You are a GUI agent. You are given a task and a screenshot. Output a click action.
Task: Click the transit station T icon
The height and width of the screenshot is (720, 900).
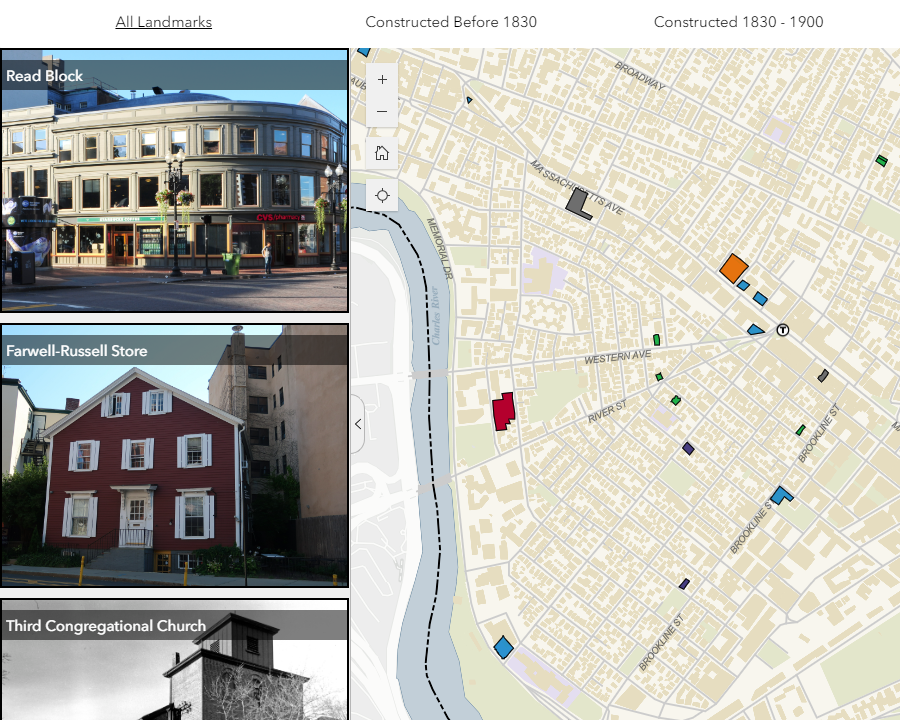(783, 329)
